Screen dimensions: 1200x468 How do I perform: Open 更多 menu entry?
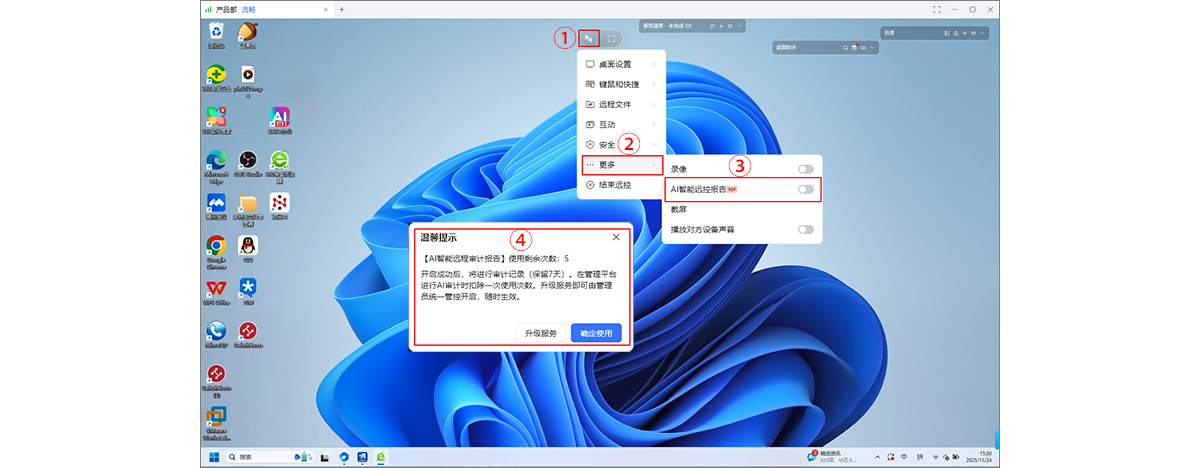tap(621, 165)
